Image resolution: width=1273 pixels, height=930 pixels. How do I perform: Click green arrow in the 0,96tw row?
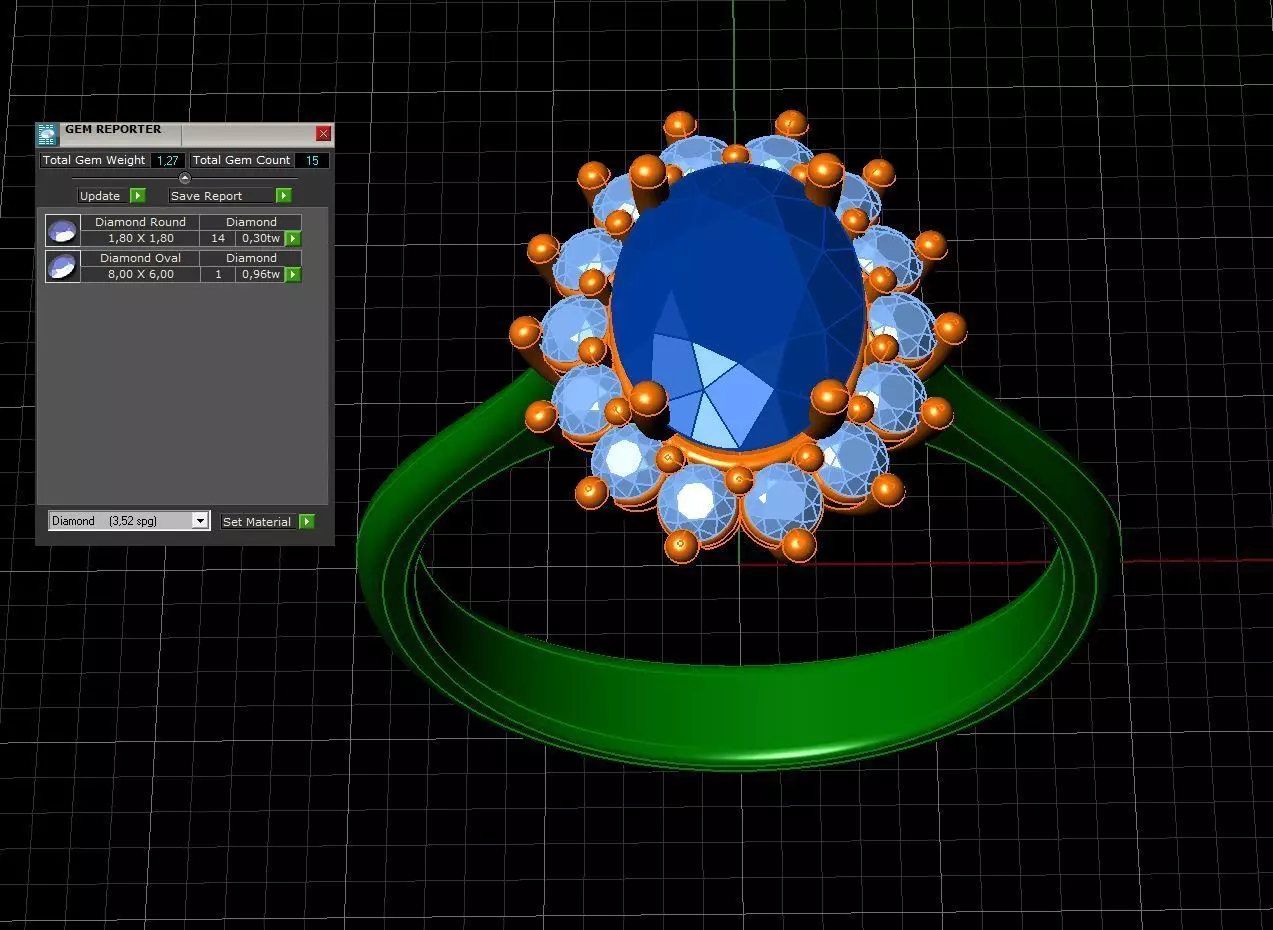coord(293,274)
